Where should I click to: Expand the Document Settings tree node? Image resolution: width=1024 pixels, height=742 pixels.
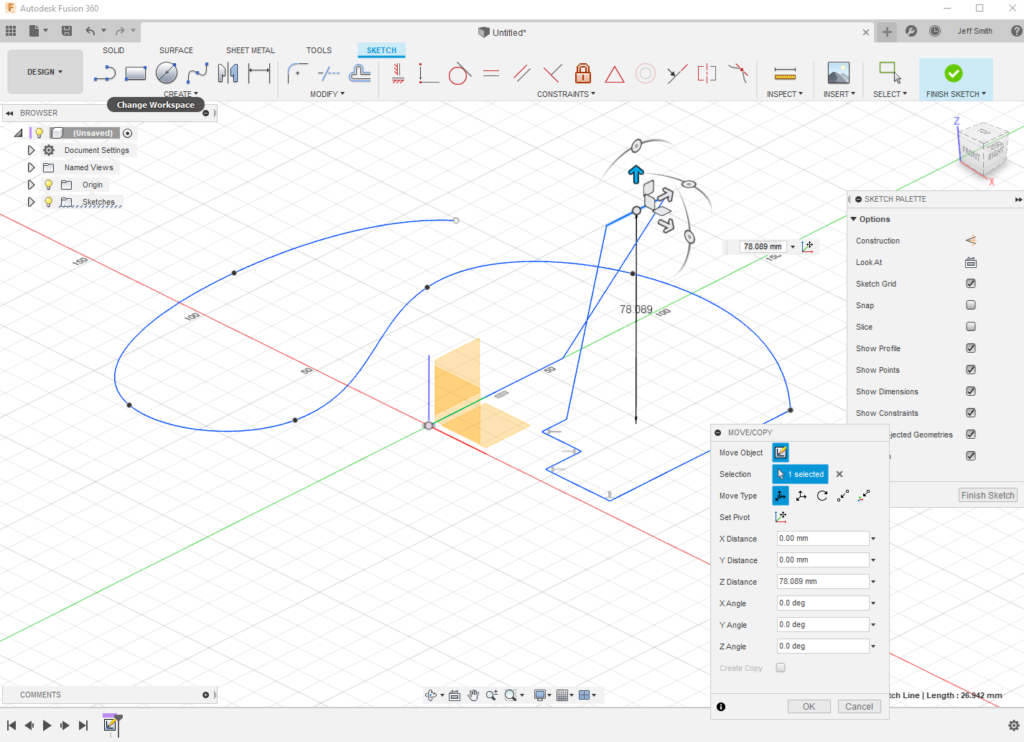(31, 150)
